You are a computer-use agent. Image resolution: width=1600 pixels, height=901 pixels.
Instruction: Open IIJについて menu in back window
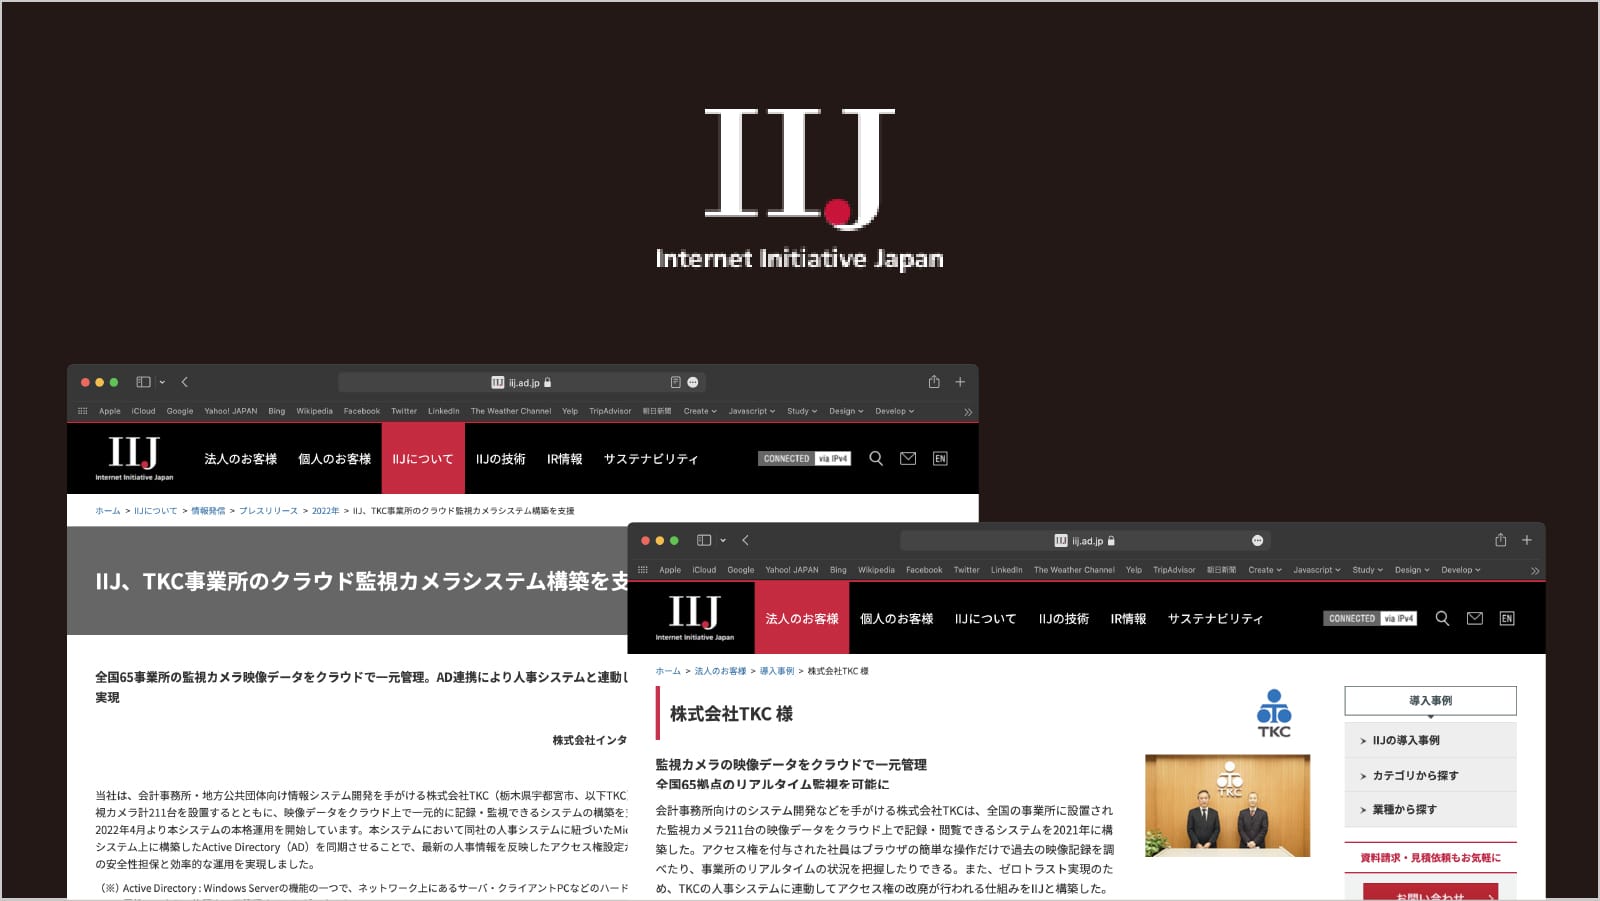[x=423, y=458]
